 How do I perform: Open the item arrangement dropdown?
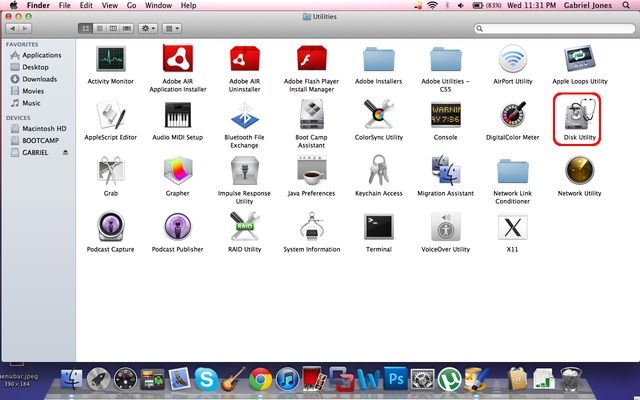point(171,28)
